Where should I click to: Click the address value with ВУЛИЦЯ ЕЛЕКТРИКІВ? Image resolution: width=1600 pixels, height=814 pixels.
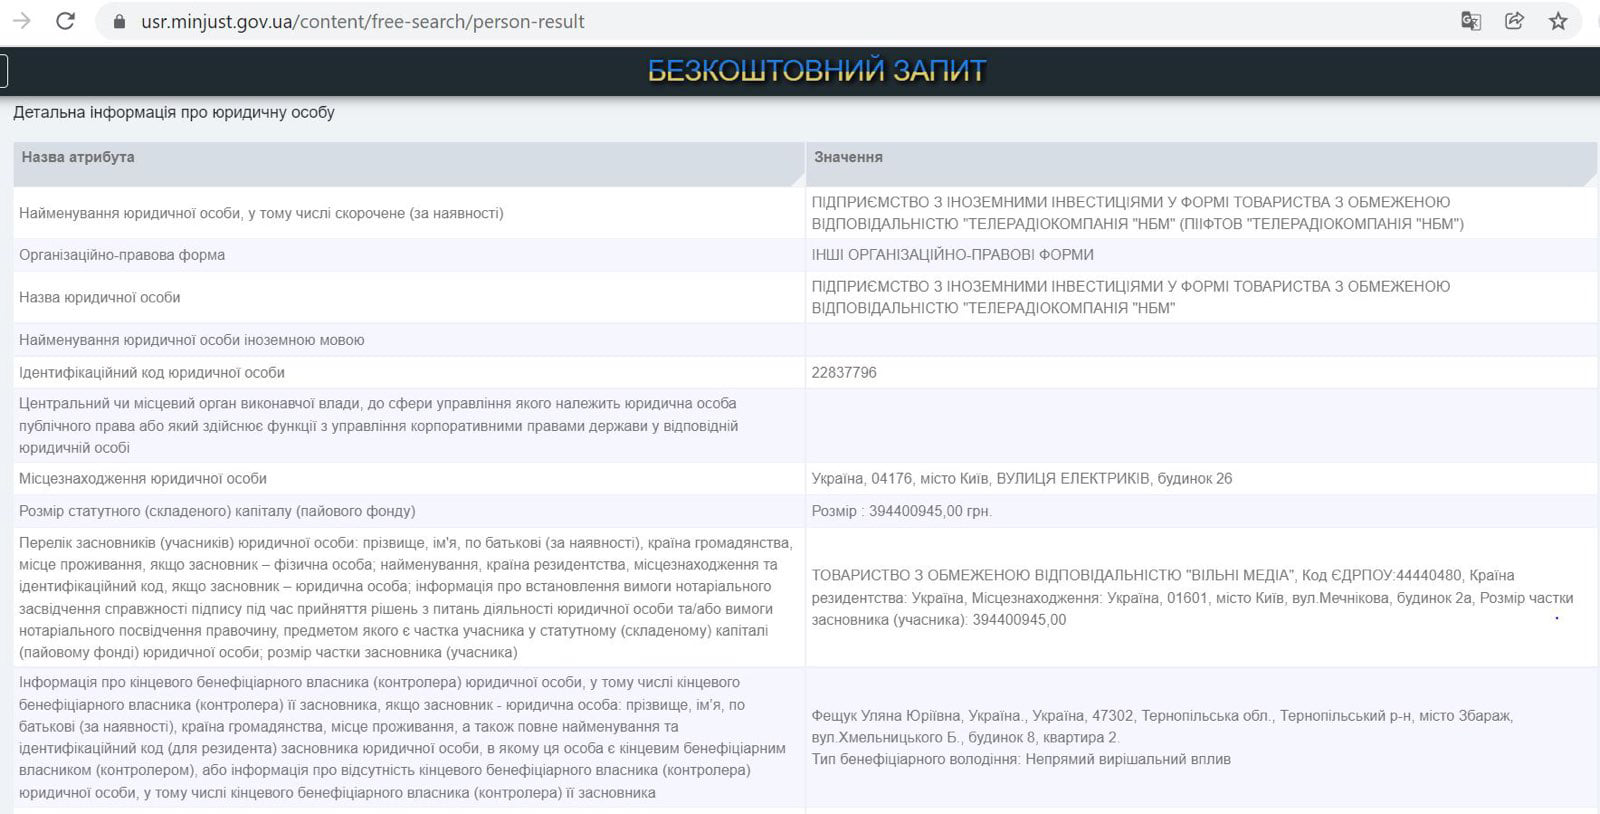tap(1021, 479)
